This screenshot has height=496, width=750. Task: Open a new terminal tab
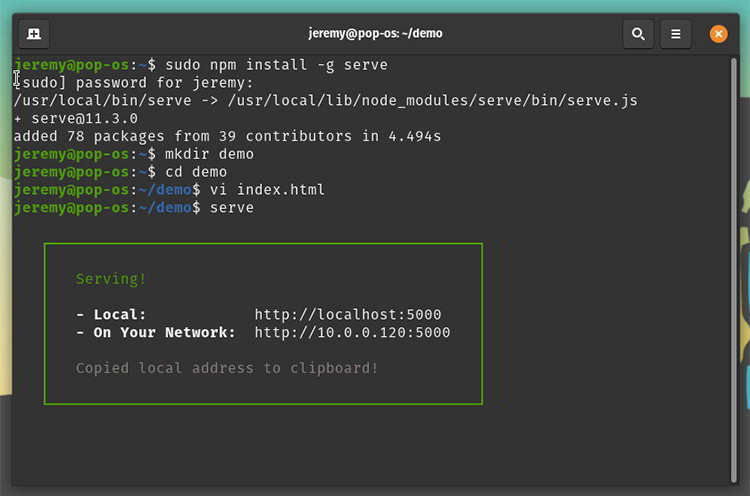(33, 34)
